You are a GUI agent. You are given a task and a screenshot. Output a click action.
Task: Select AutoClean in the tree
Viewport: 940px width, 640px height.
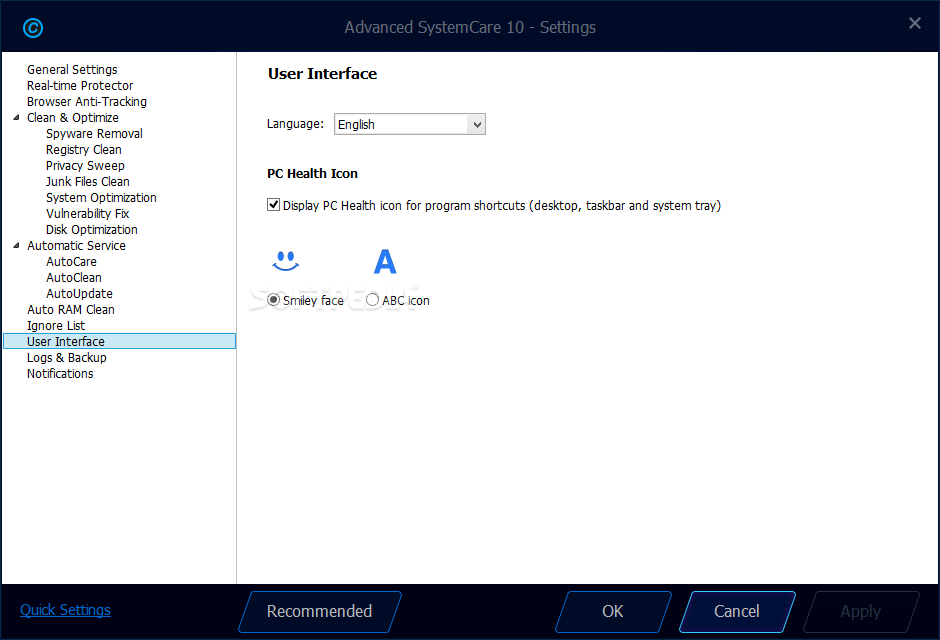(74, 278)
